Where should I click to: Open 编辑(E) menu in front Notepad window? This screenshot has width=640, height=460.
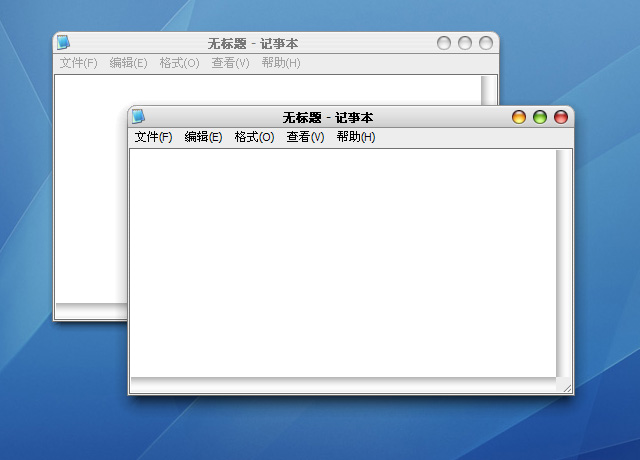pos(203,137)
